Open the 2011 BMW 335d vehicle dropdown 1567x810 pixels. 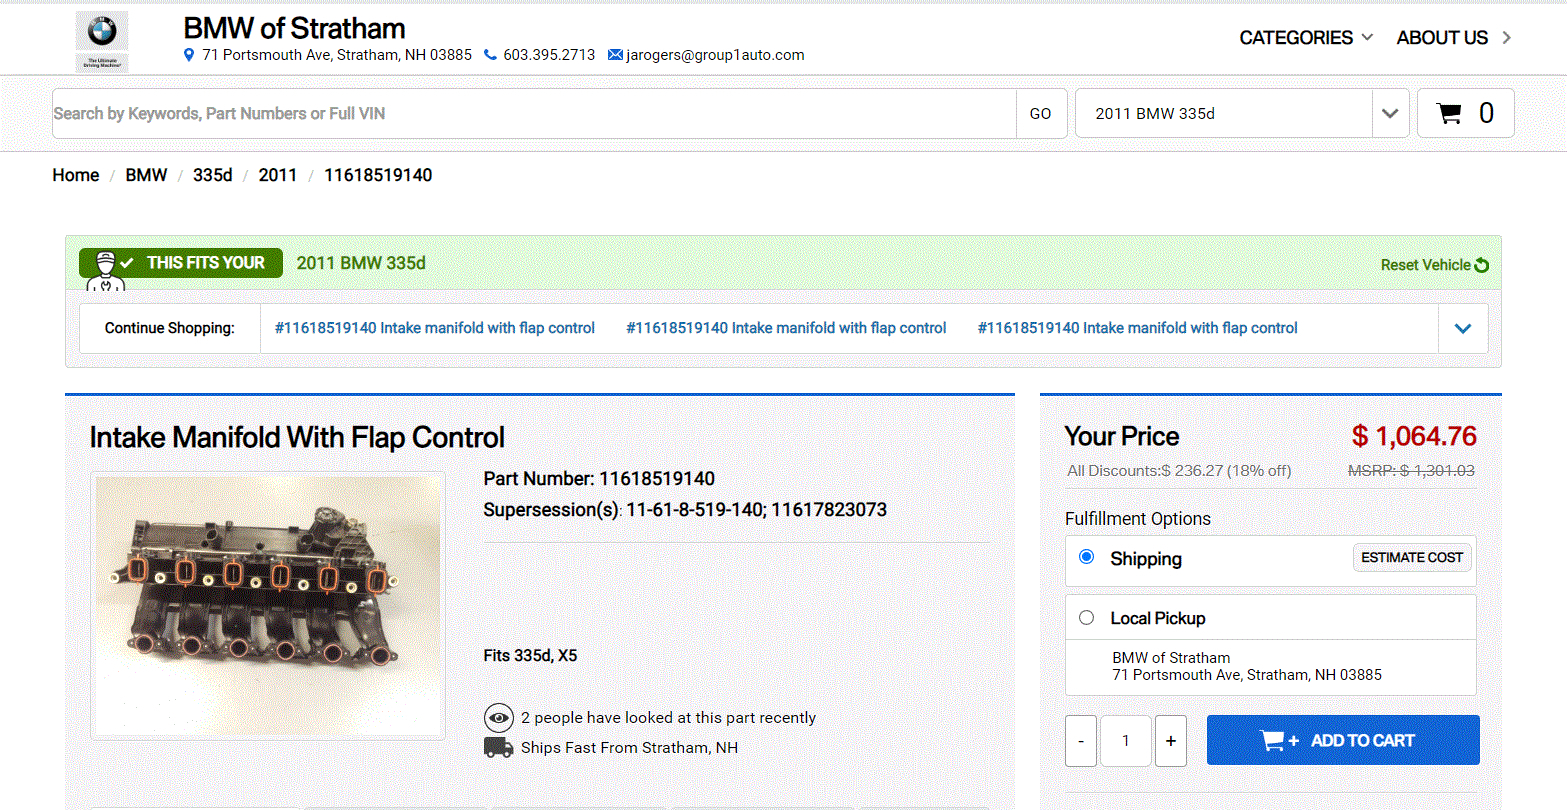[1389, 113]
